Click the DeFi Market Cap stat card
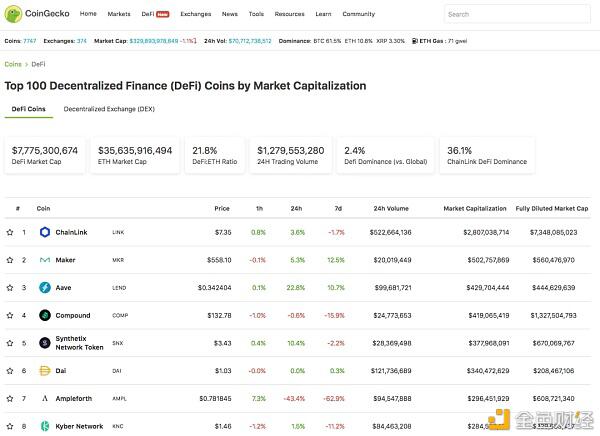This screenshot has height=436, width=600. click(x=45, y=155)
